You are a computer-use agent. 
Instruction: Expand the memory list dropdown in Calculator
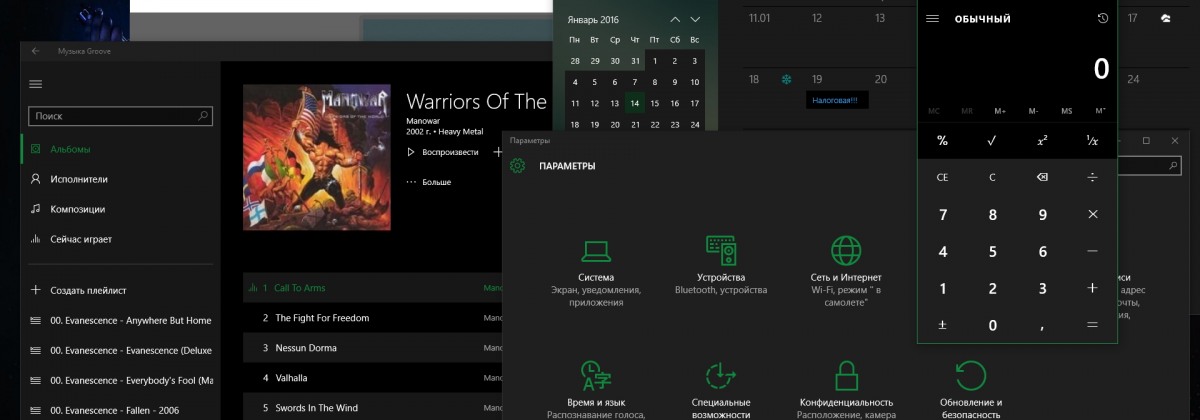[x=1100, y=111]
